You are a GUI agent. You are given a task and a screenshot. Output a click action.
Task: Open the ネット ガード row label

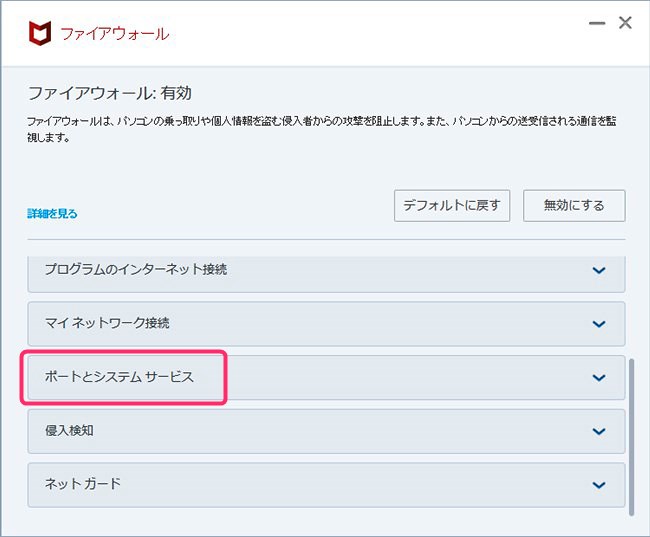click(x=82, y=484)
